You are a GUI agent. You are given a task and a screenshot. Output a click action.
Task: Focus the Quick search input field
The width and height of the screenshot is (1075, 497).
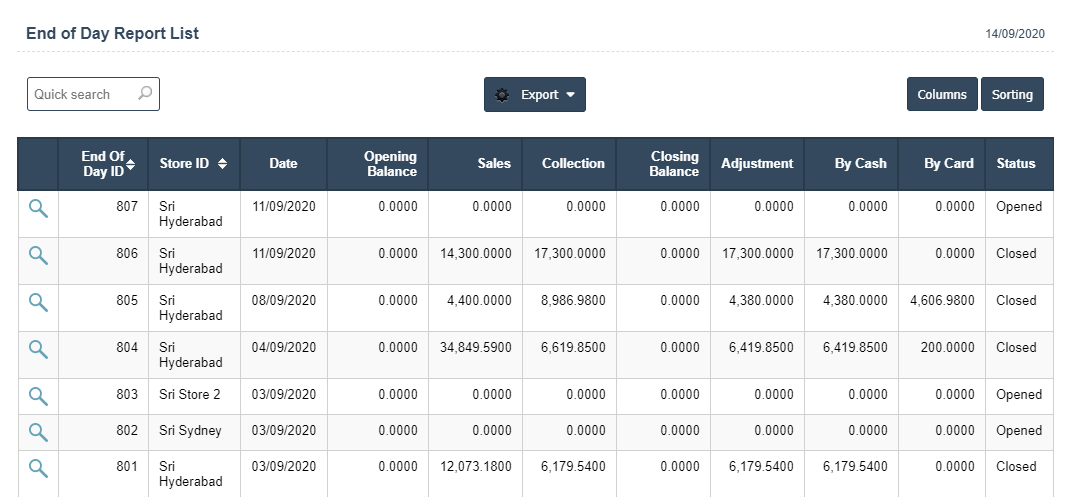point(80,94)
